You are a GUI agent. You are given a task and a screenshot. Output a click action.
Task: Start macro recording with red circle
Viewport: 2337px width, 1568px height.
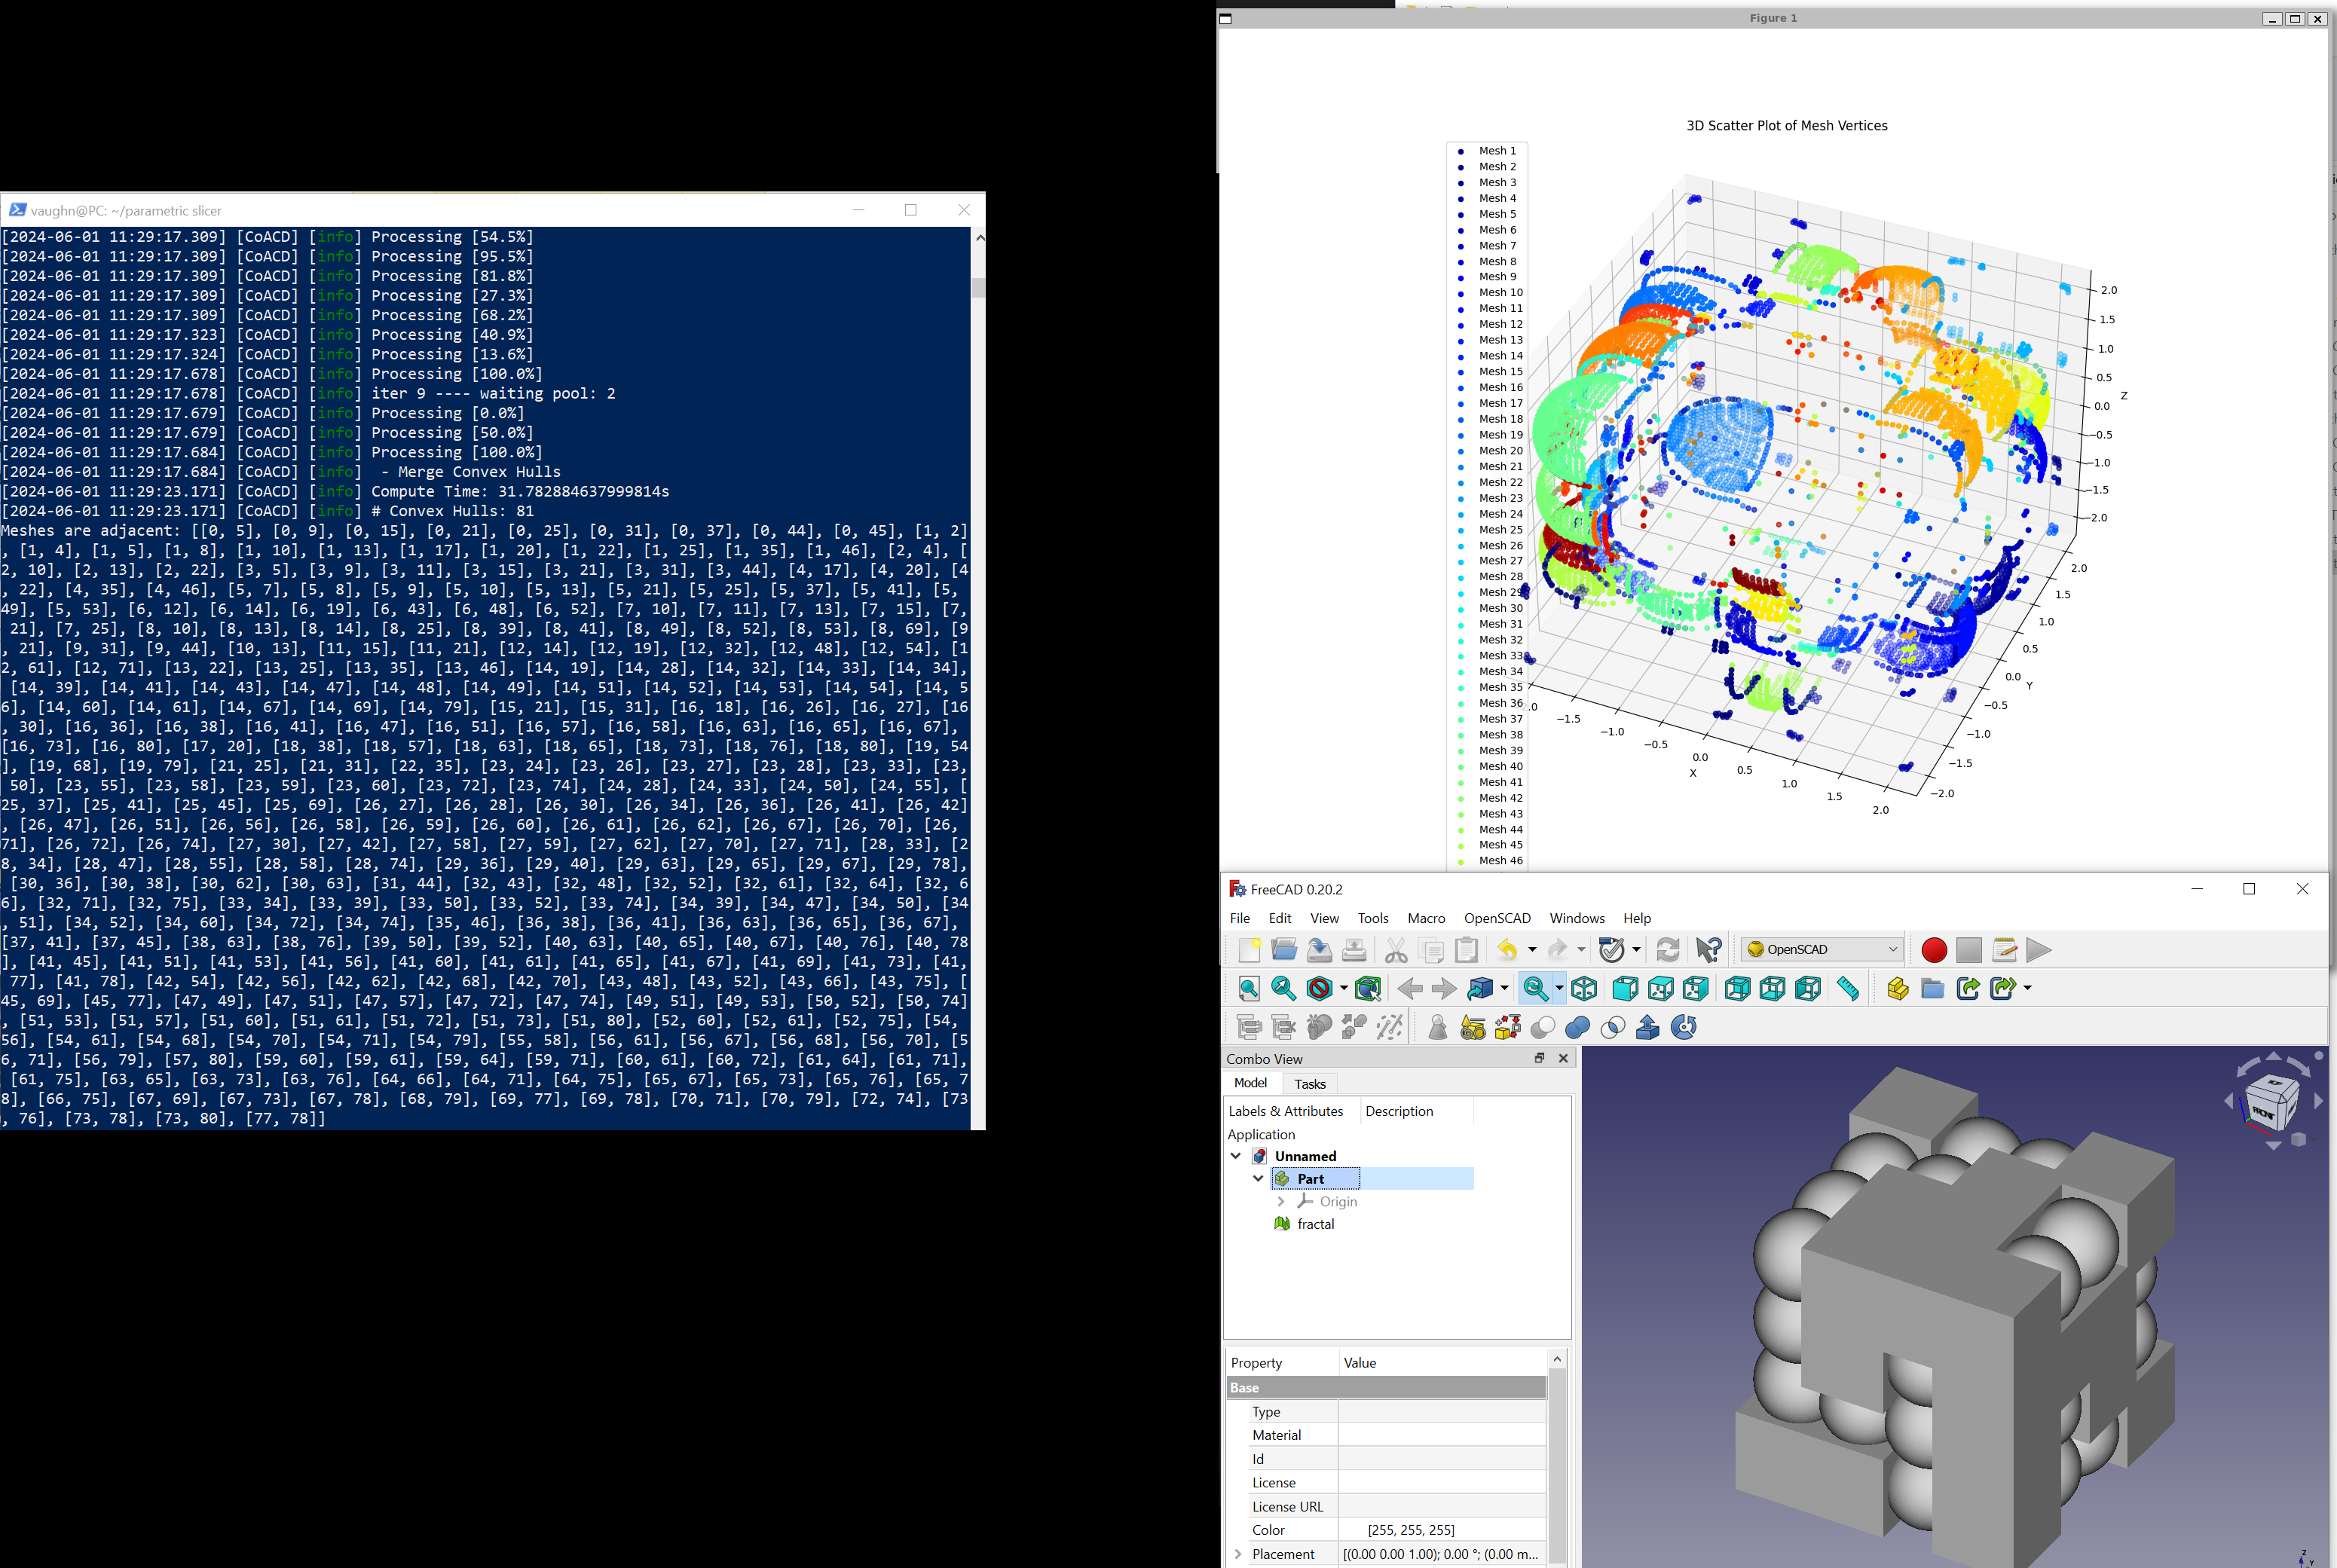(1934, 950)
